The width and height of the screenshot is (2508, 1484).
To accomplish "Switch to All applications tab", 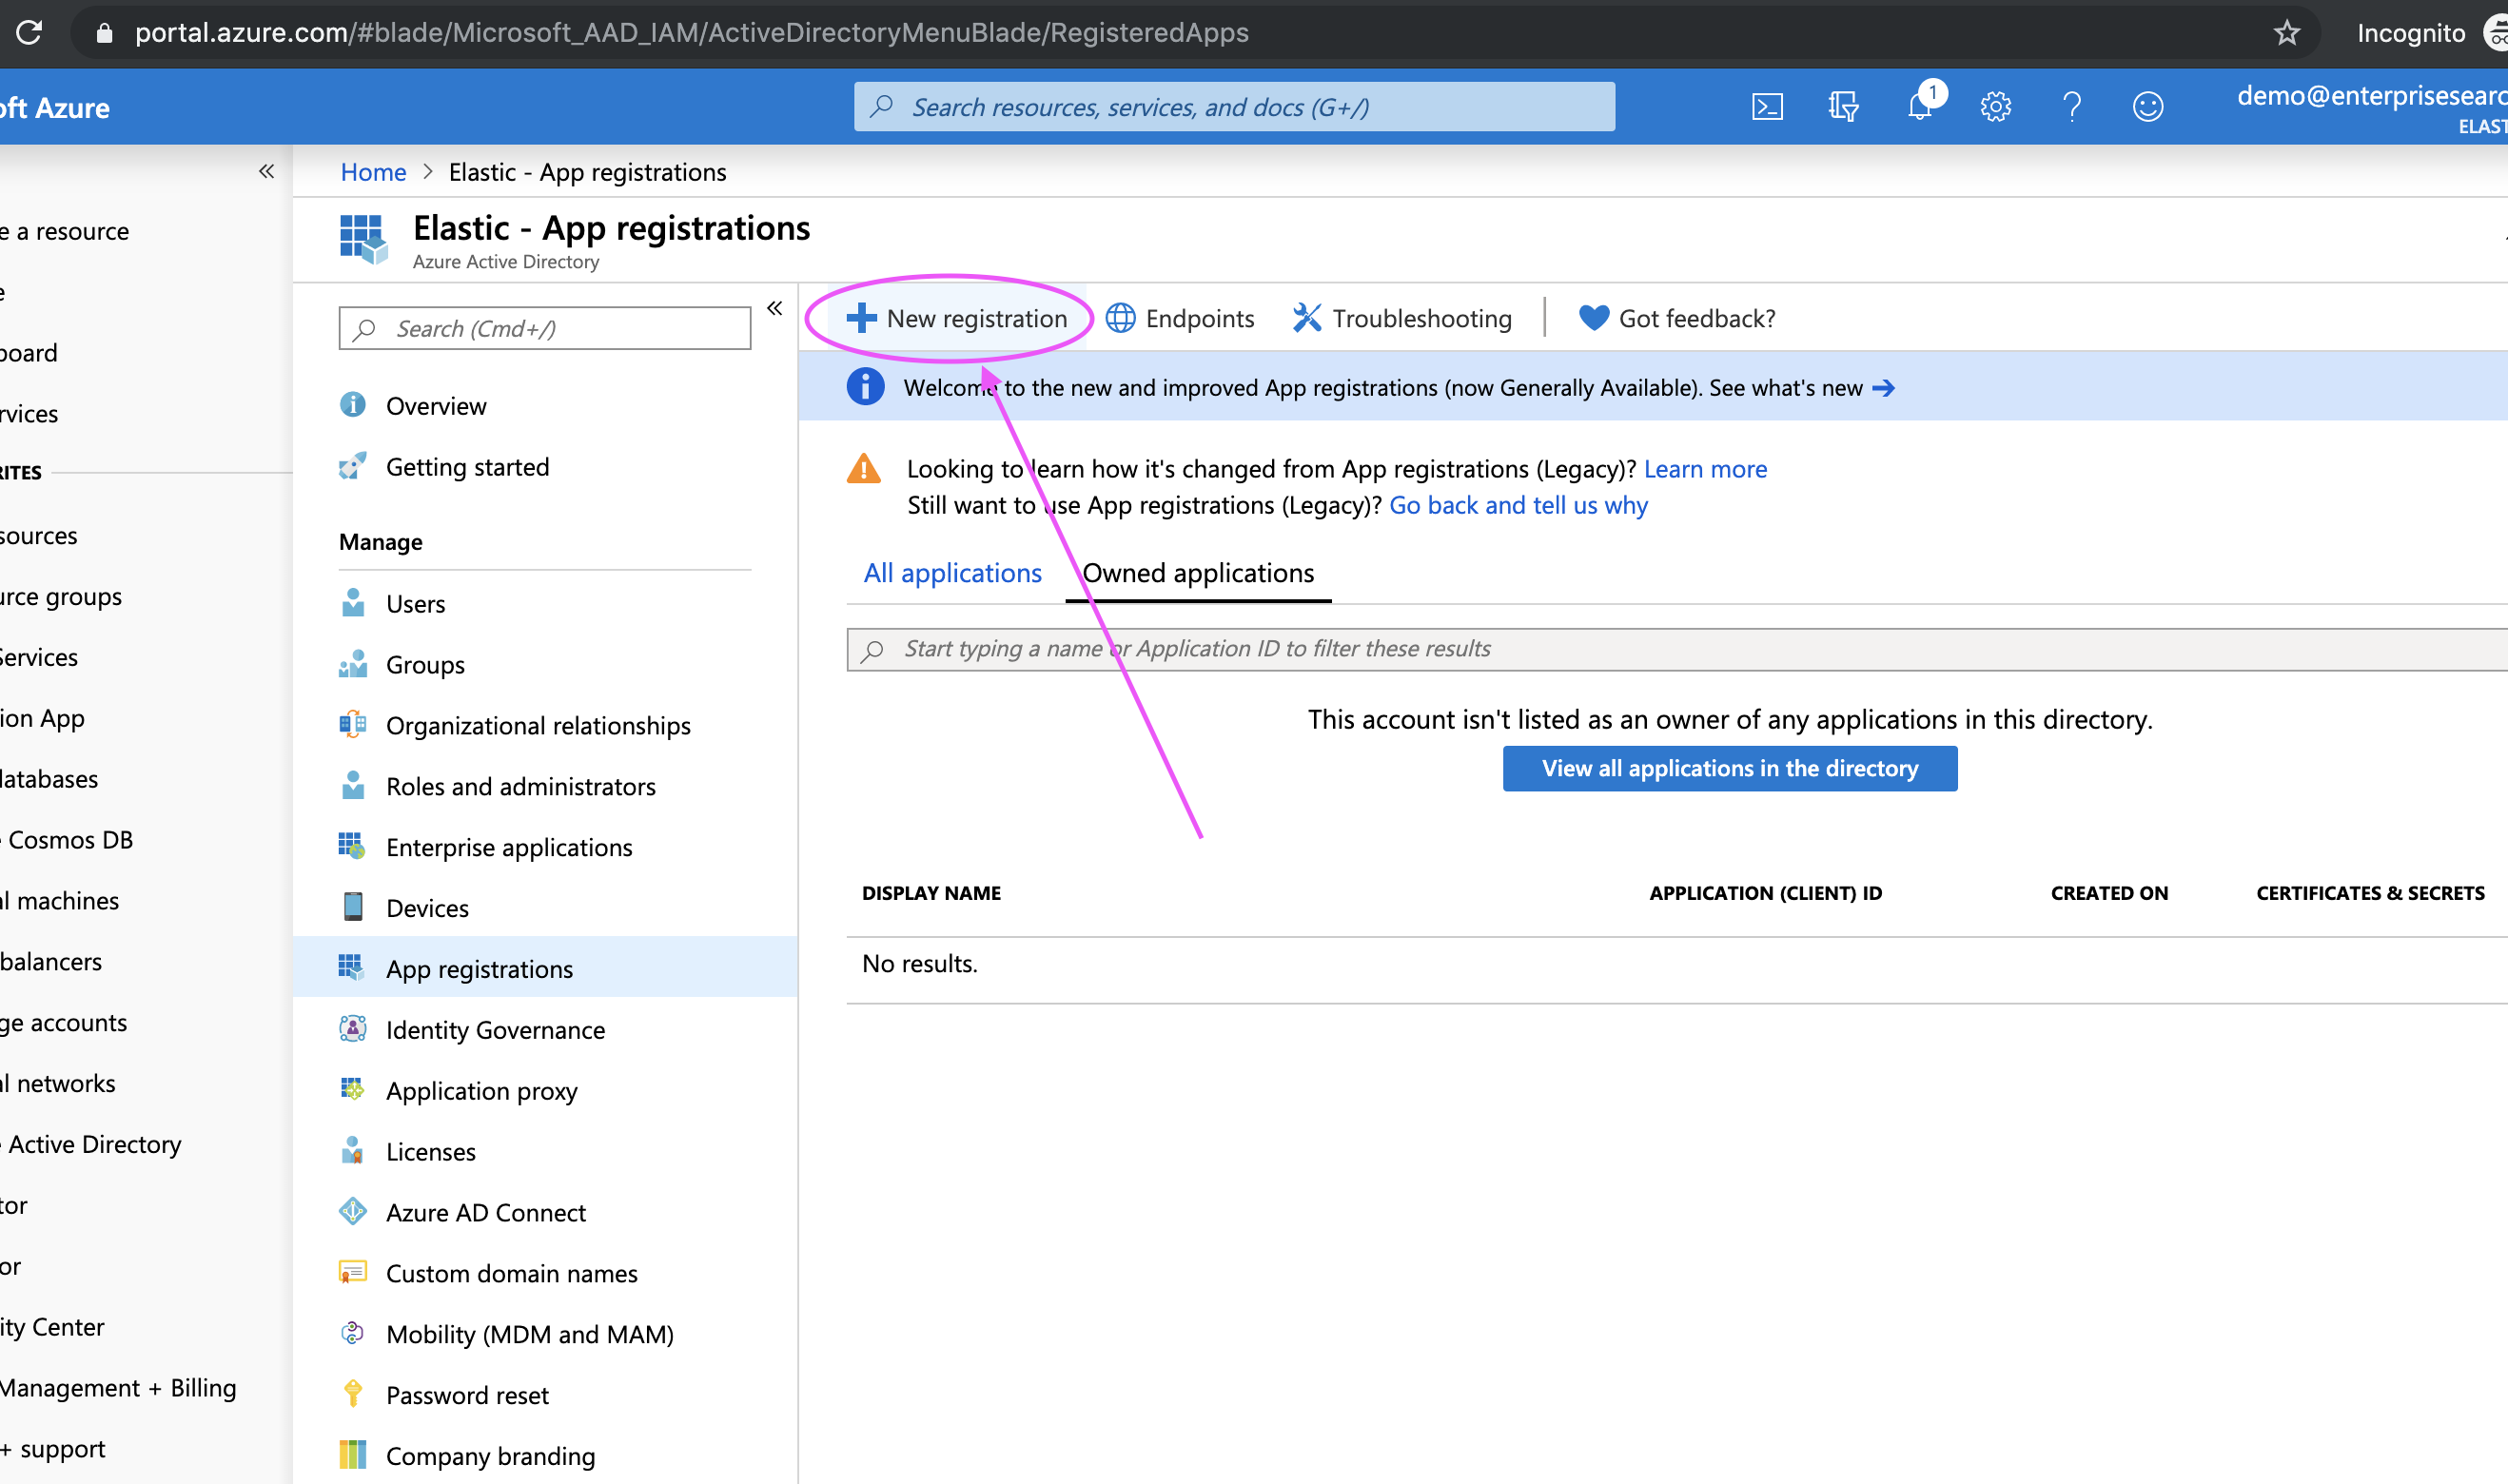I will (x=952, y=571).
